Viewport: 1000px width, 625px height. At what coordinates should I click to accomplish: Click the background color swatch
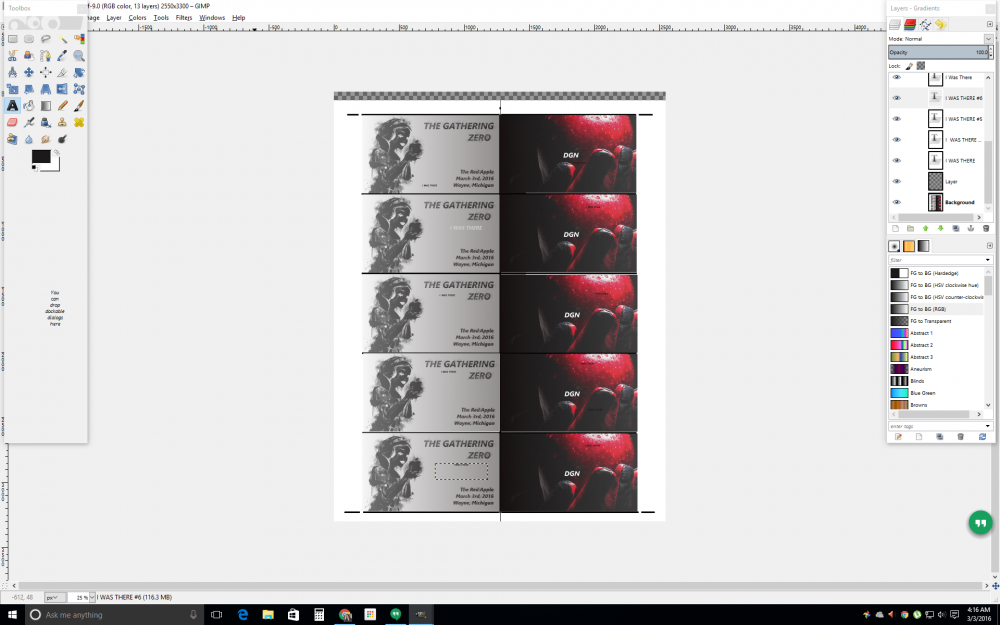click(55, 166)
